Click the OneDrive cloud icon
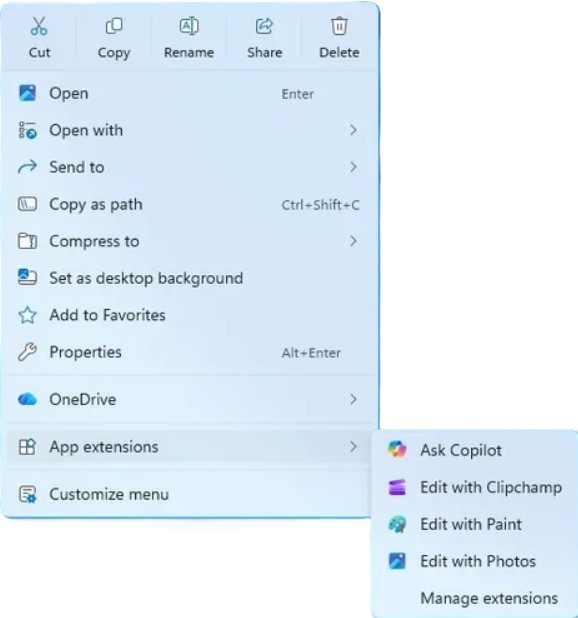 27,399
